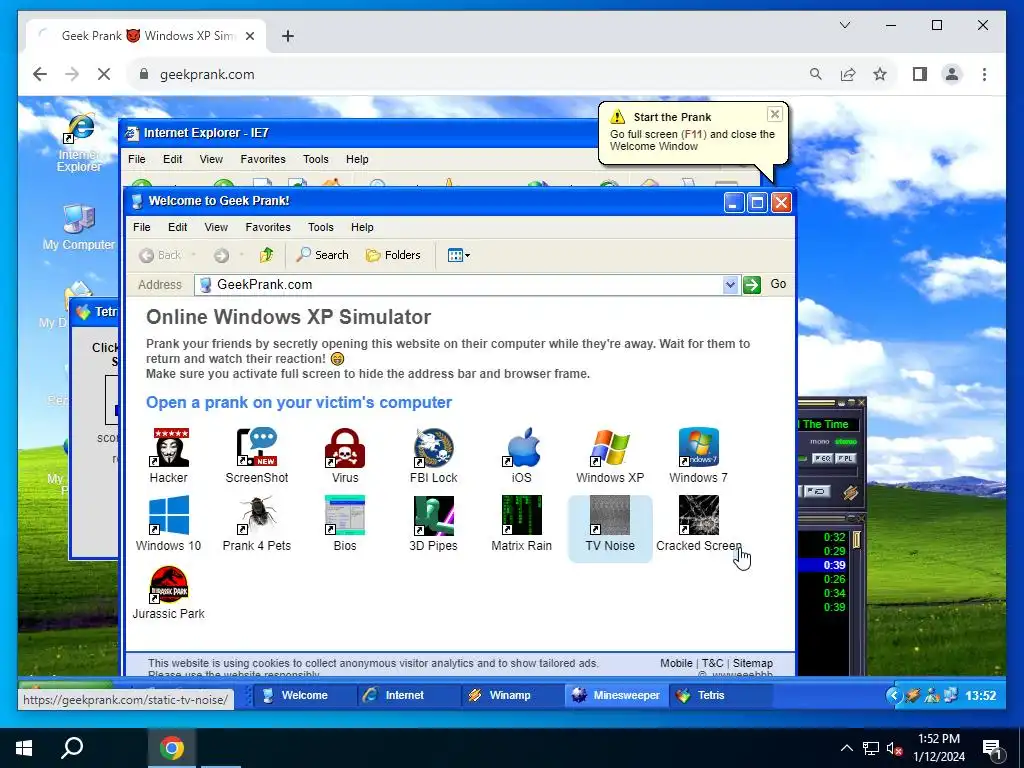Open View menu in Welcome window
1024x768 pixels.
click(x=216, y=227)
